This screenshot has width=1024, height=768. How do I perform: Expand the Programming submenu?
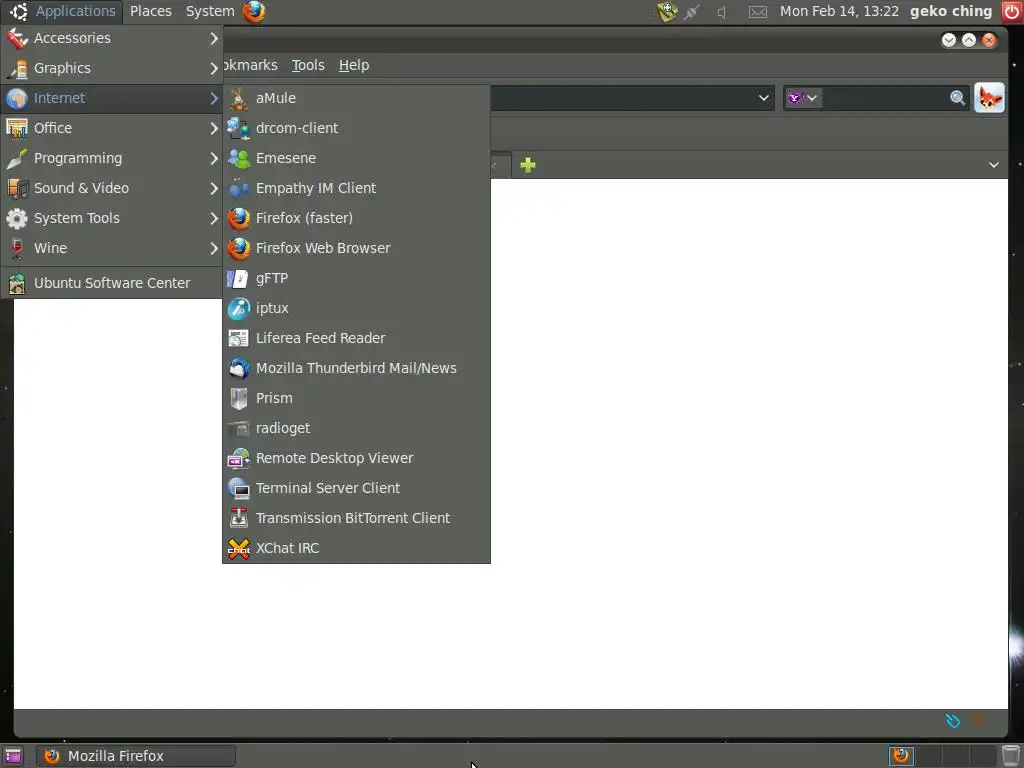(x=112, y=159)
